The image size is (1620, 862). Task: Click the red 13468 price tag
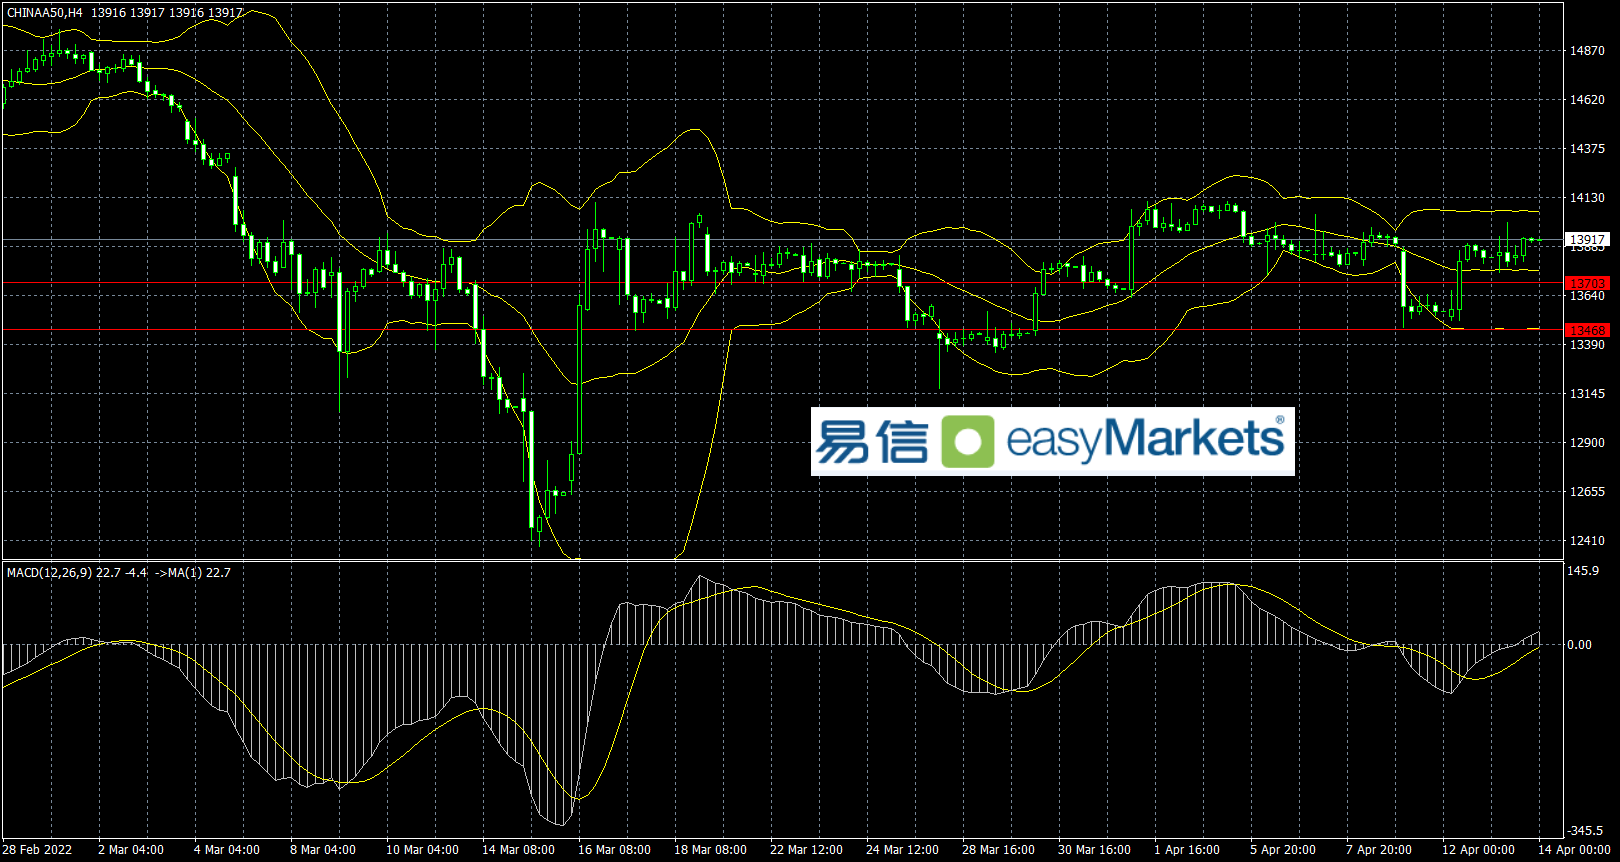(1587, 330)
